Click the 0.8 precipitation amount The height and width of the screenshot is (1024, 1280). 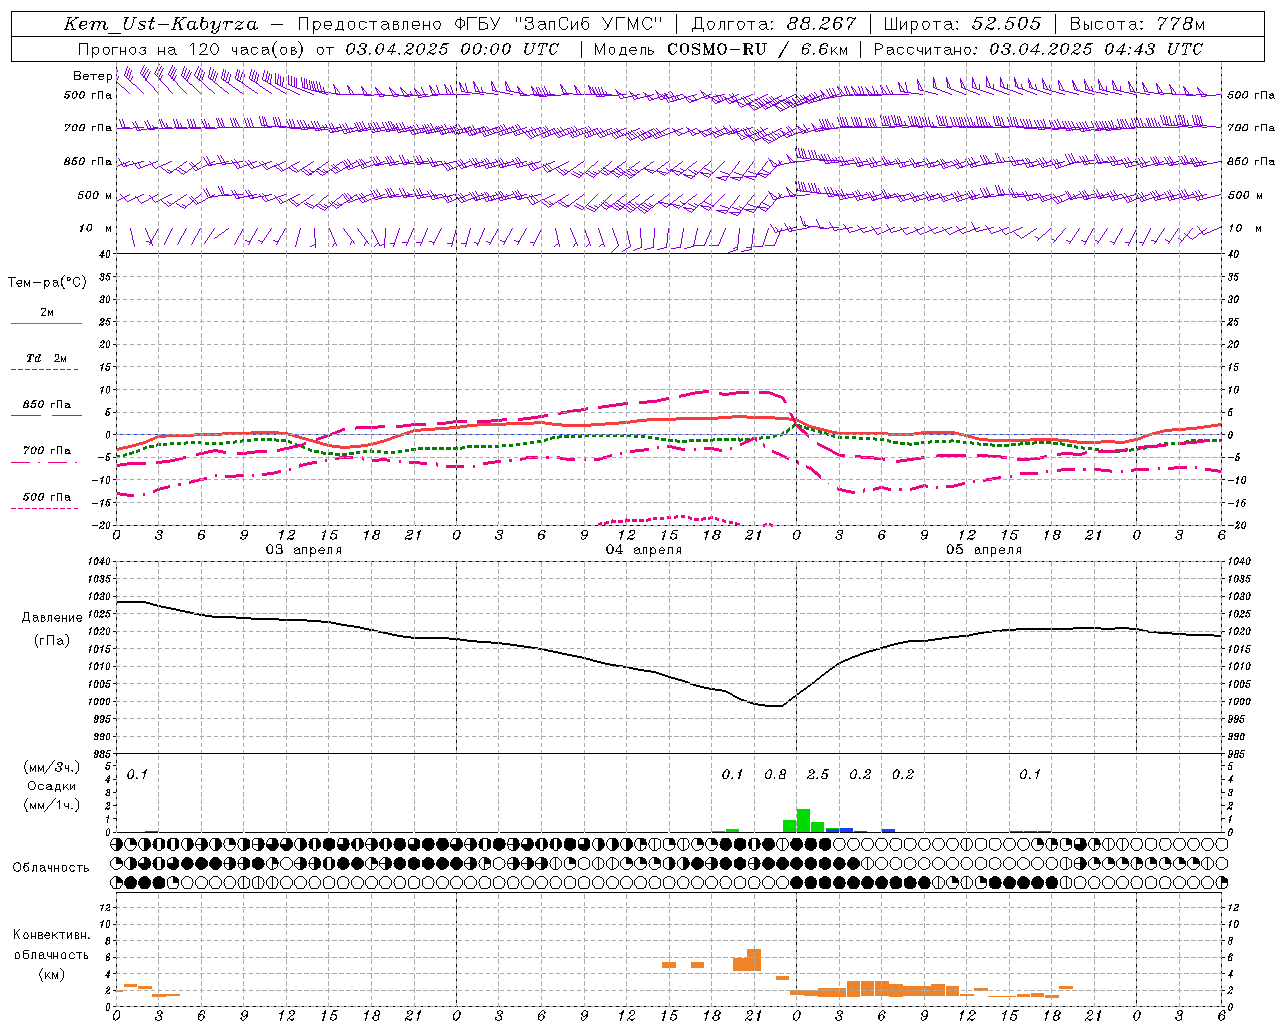pos(775,775)
